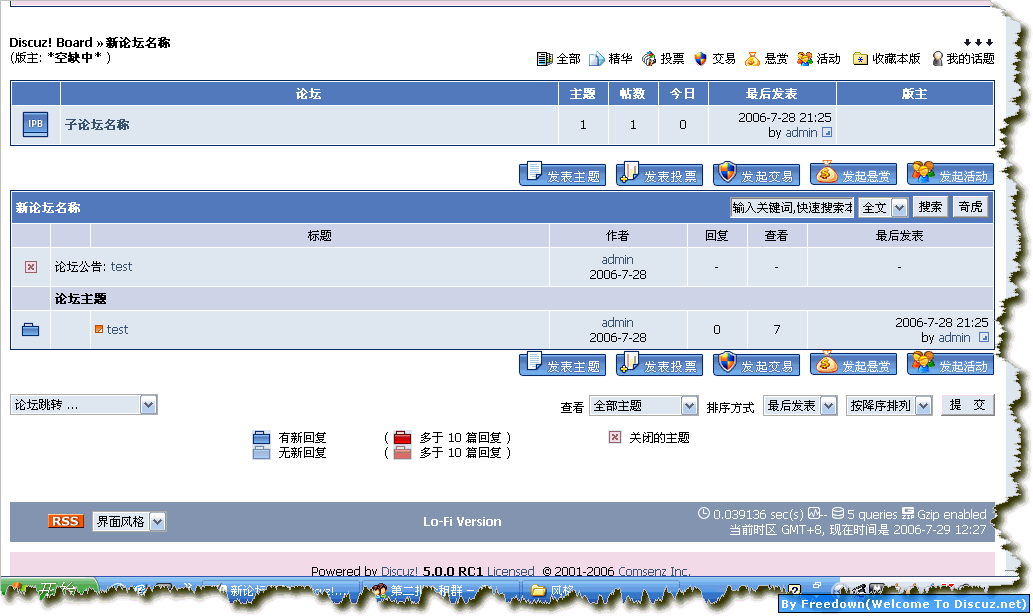This screenshot has height=616, width=1033.
Task: Click the IPB subforum icon
Action: pyautogui.click(x=36, y=124)
